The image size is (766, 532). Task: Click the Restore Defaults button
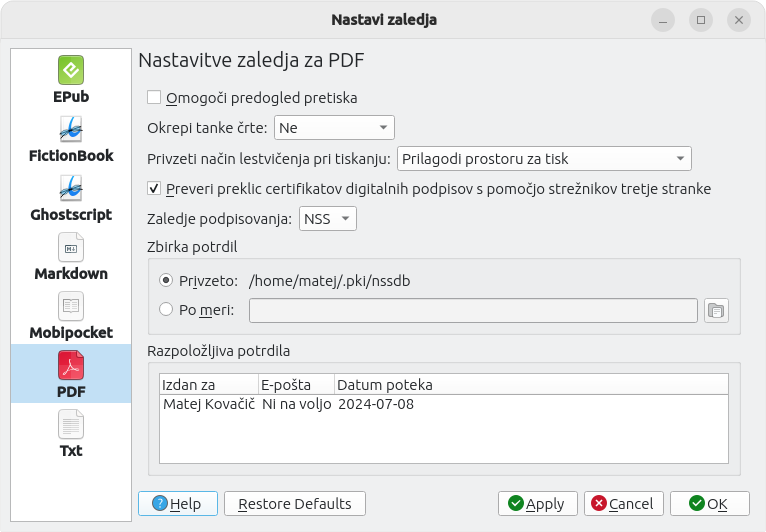point(295,504)
